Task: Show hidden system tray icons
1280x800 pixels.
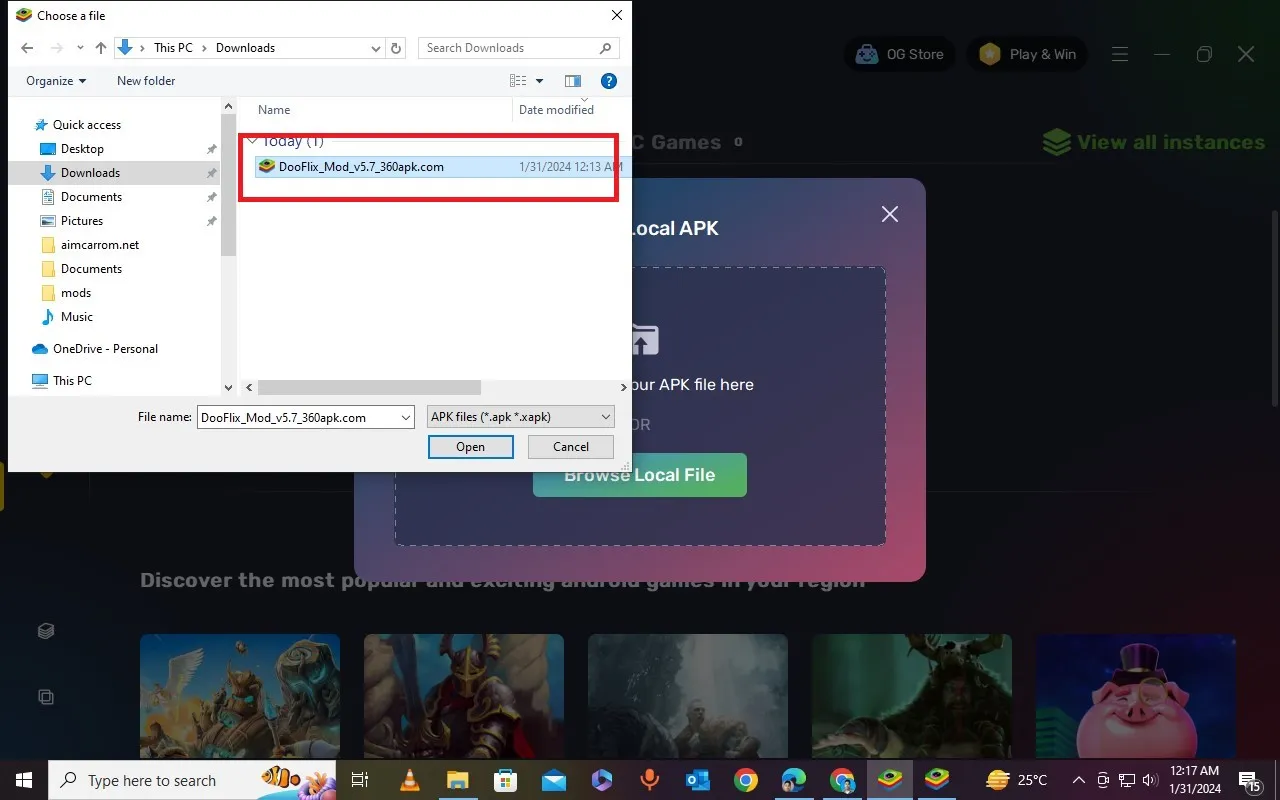Action: pos(1078,780)
